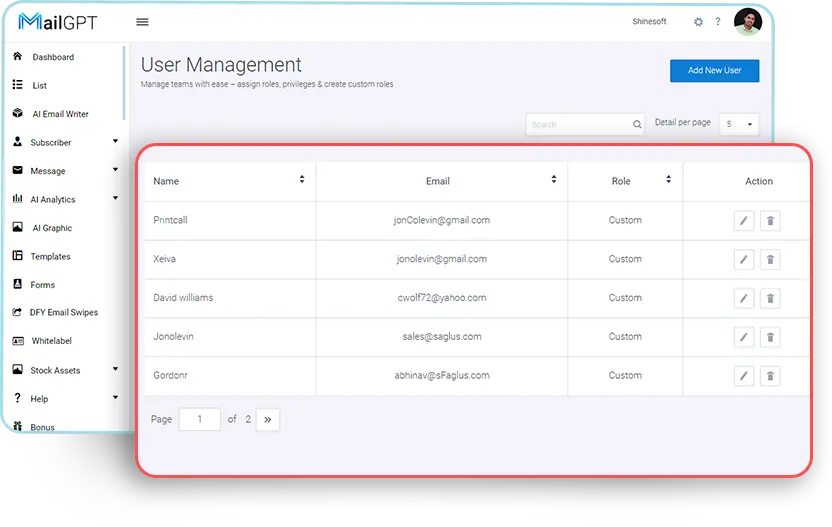
Task: Open the user profile avatar
Action: [x=747, y=22]
